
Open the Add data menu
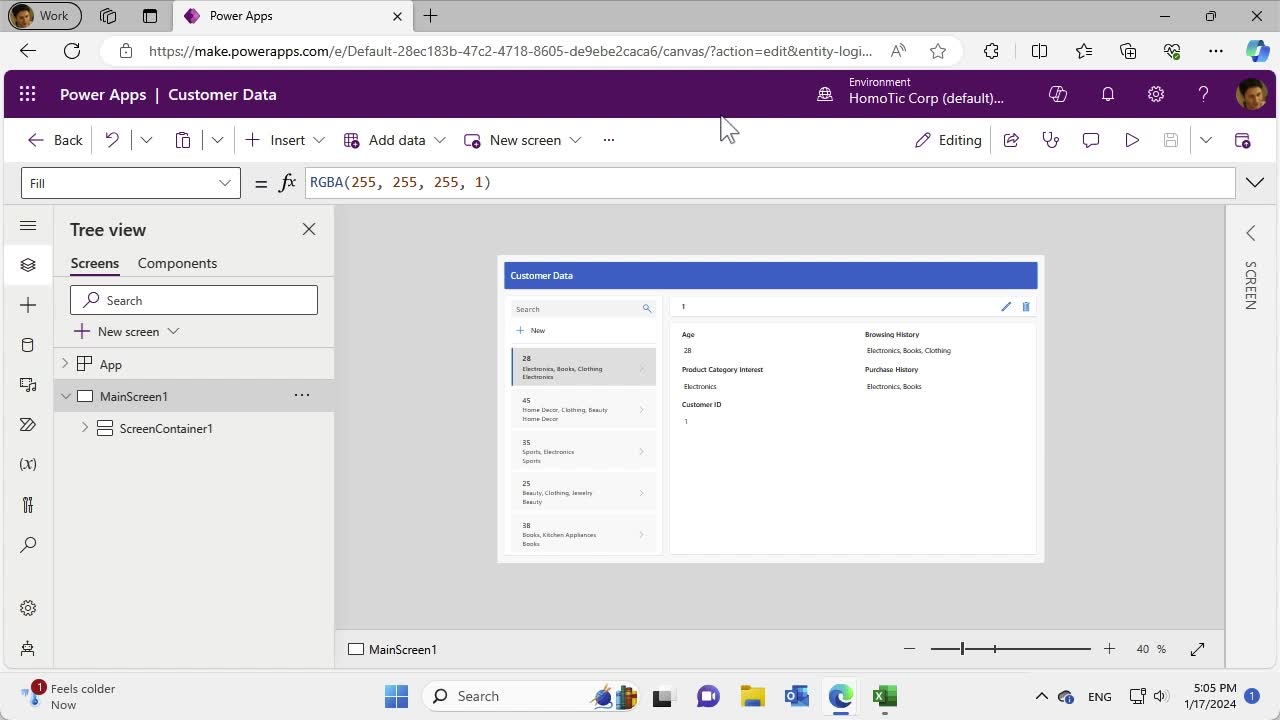coord(395,140)
